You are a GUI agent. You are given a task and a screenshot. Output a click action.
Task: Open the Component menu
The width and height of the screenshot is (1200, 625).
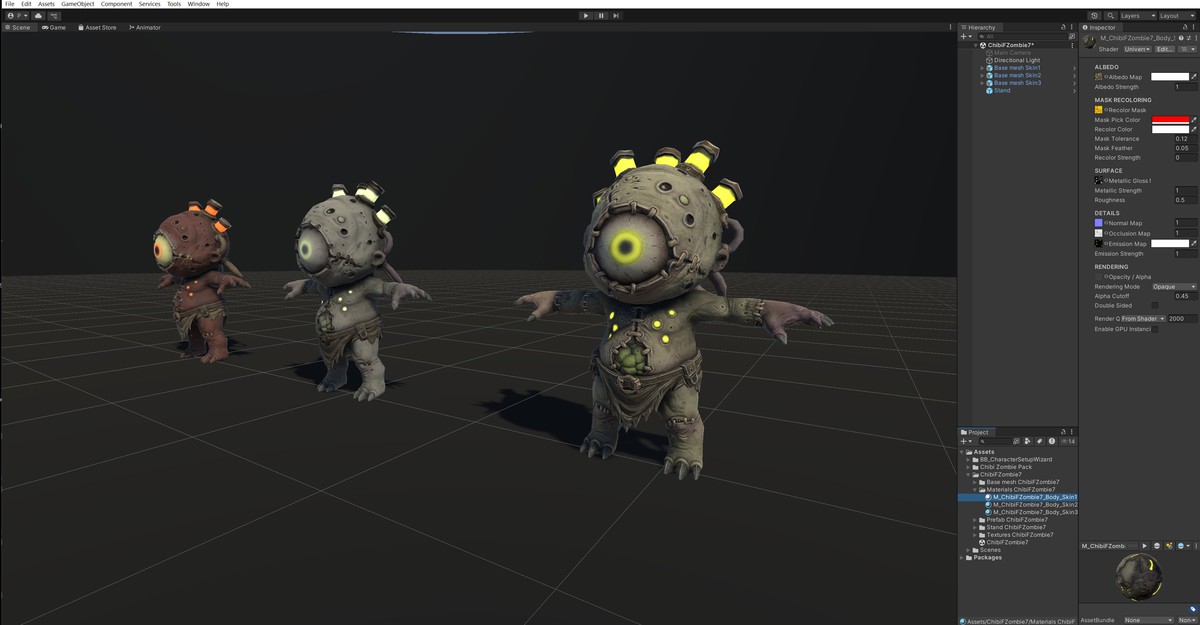click(117, 4)
